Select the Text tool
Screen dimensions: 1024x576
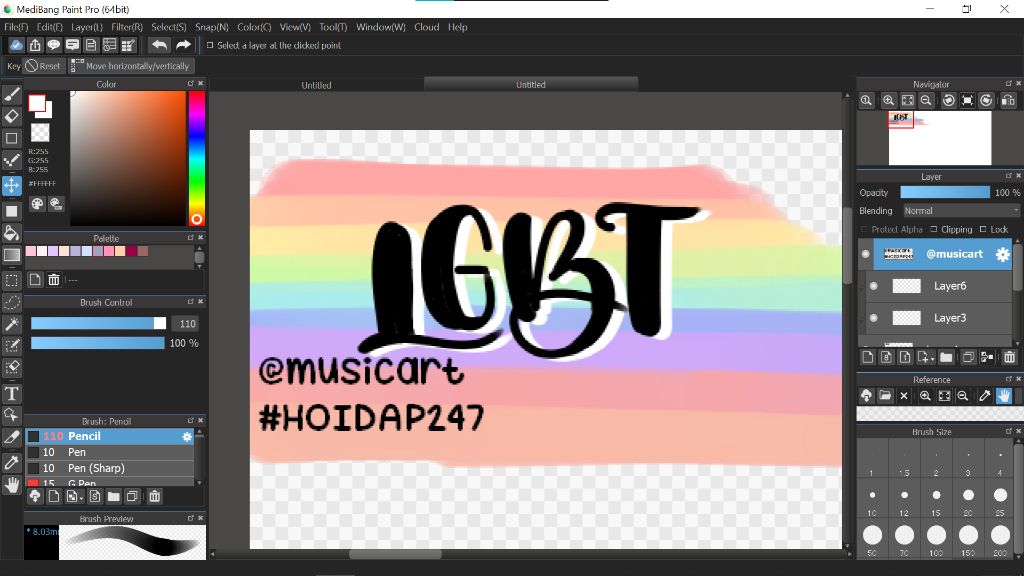coord(12,394)
